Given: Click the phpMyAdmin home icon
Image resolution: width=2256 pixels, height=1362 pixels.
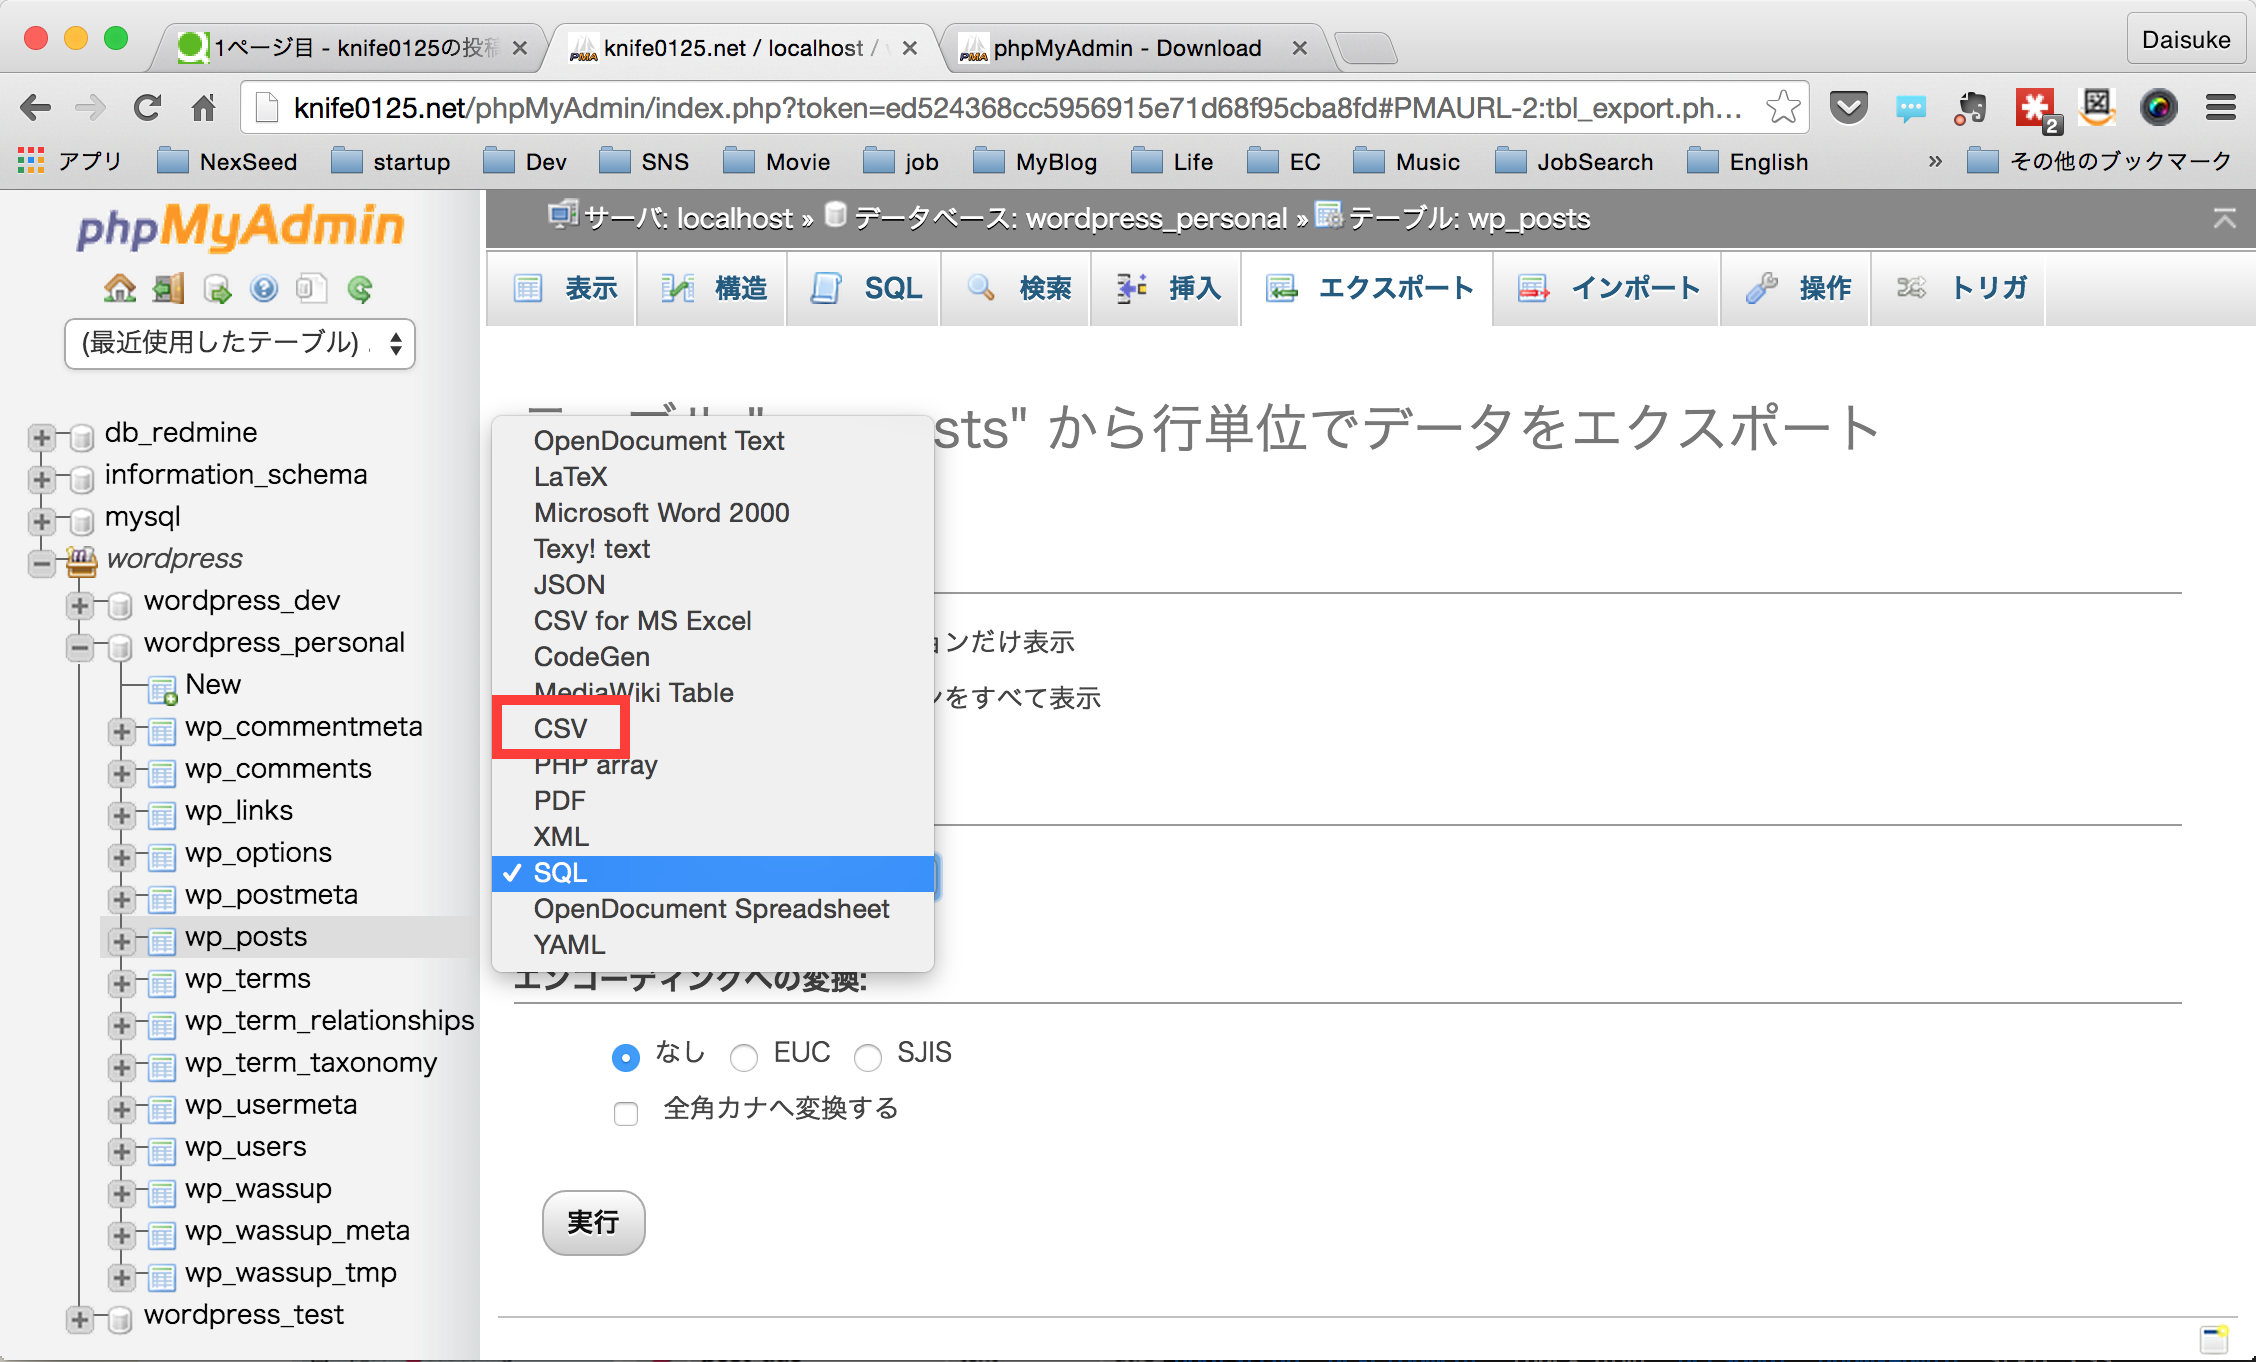Looking at the screenshot, I should click(x=120, y=289).
